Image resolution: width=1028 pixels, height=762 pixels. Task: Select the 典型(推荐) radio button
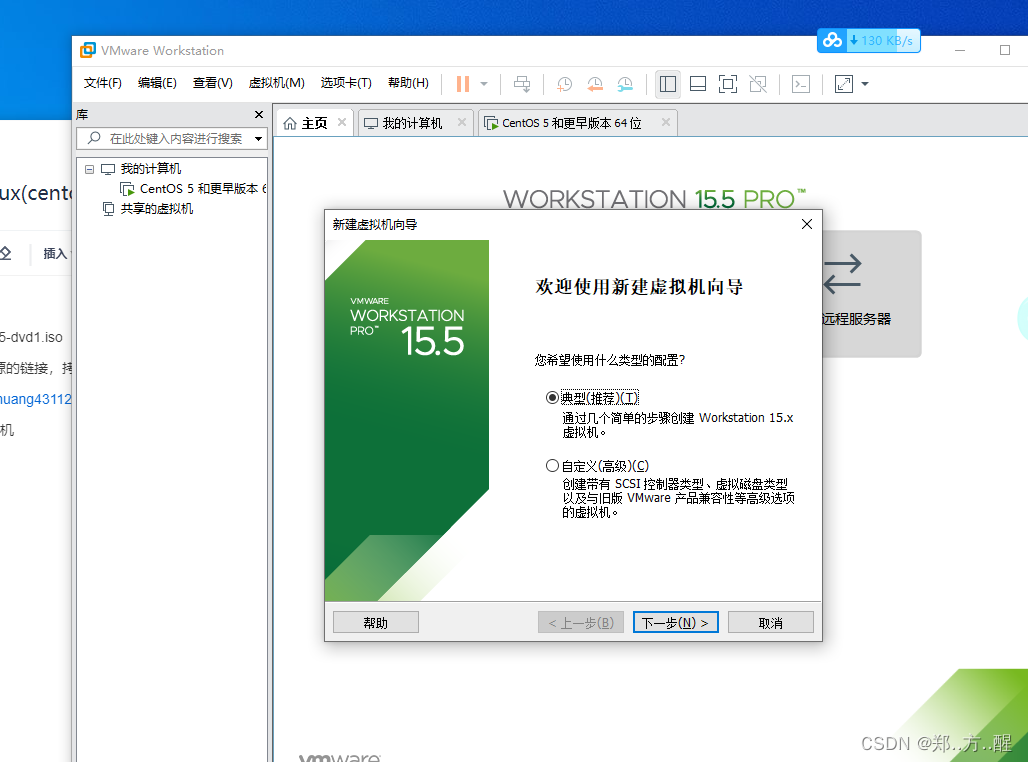tap(553, 397)
